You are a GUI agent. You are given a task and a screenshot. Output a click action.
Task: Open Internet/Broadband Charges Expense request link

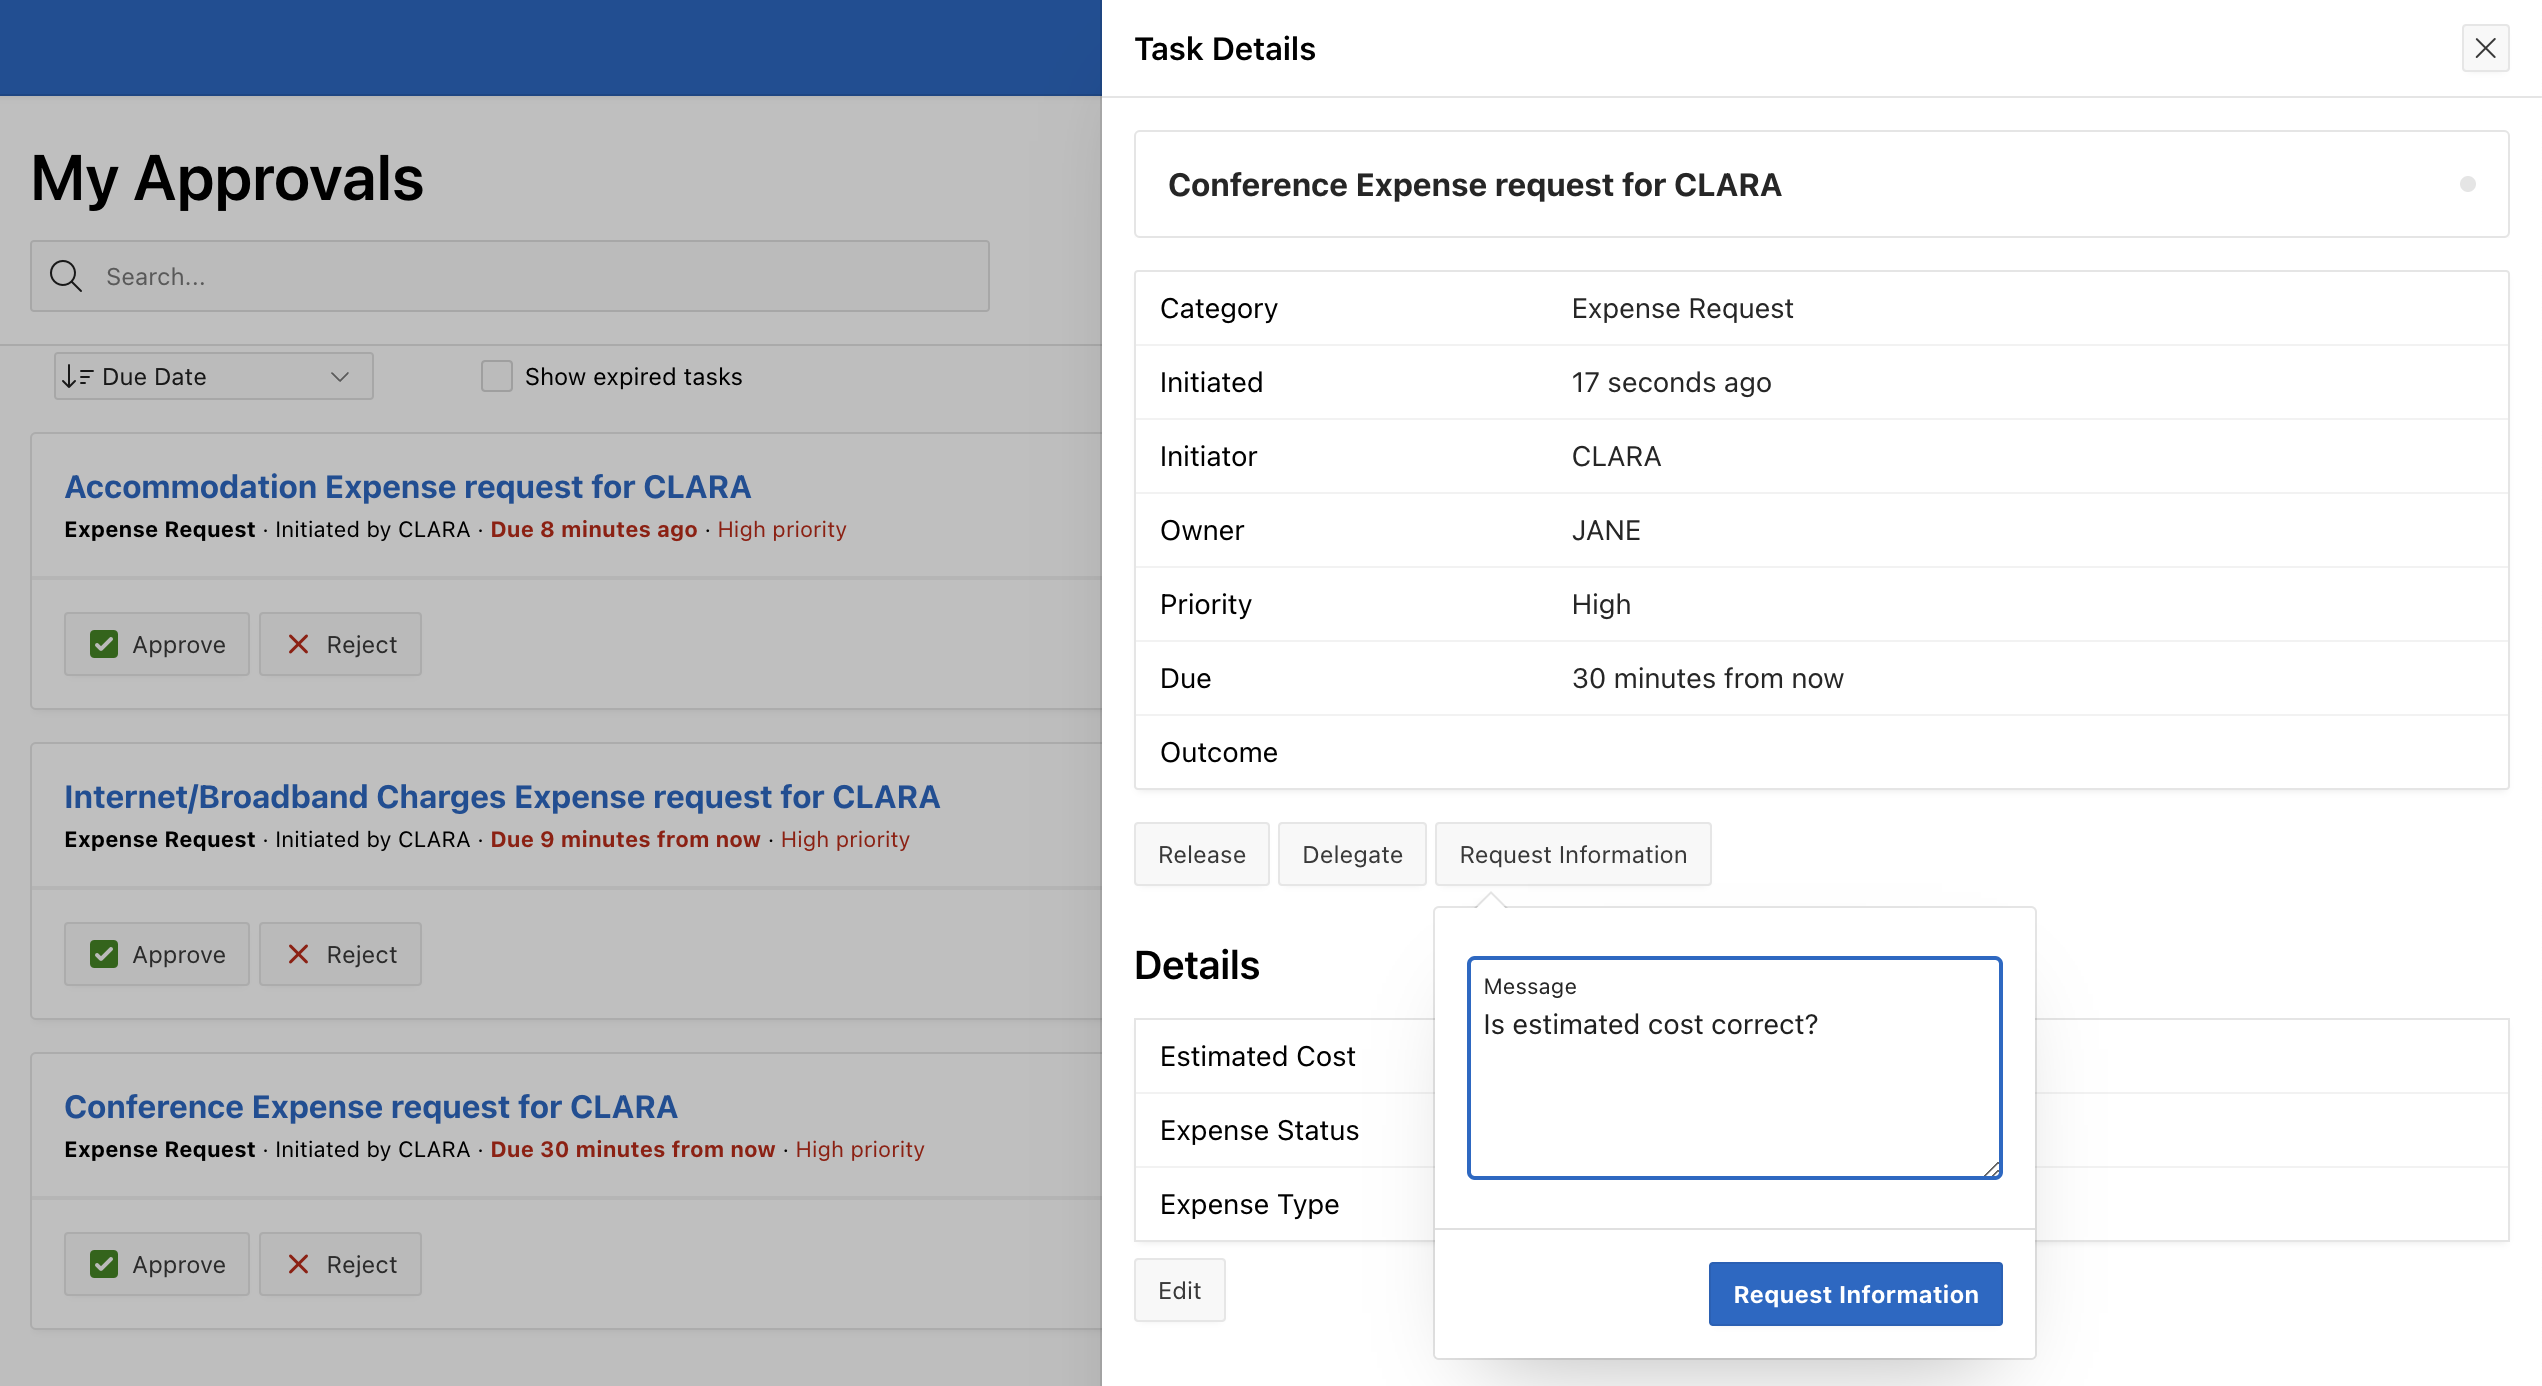pos(502,797)
